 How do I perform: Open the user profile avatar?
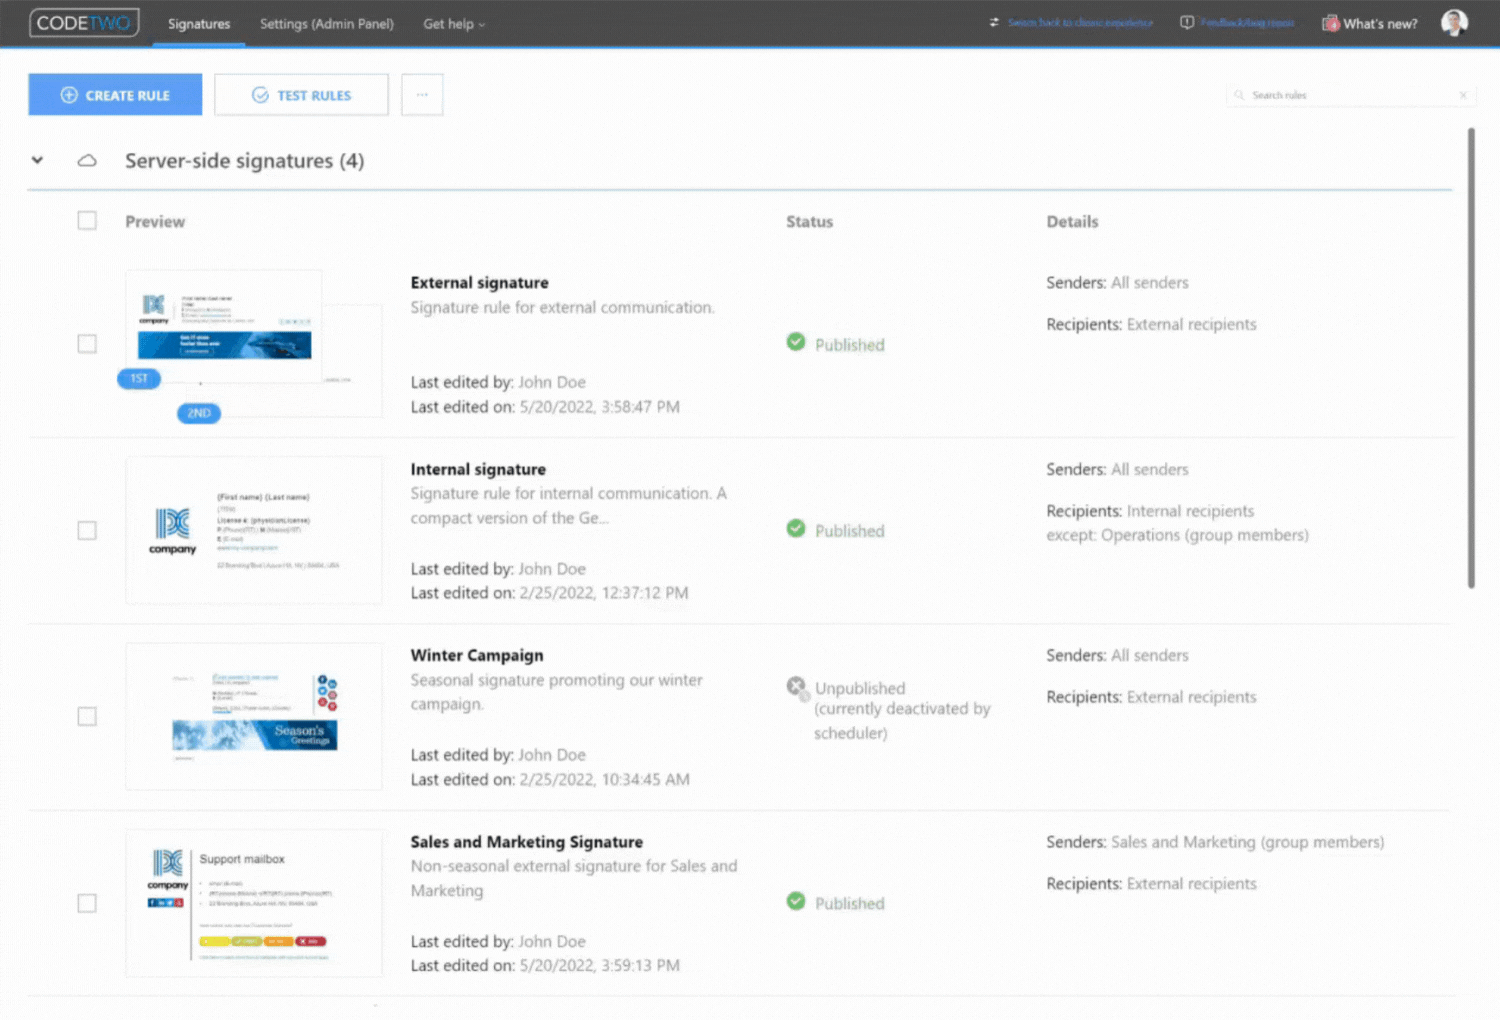(1454, 23)
